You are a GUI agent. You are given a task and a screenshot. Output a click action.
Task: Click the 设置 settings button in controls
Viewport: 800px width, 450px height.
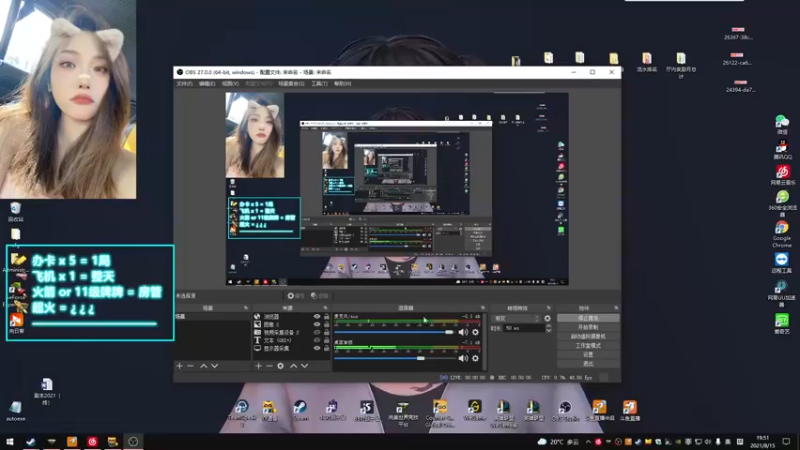(x=588, y=355)
